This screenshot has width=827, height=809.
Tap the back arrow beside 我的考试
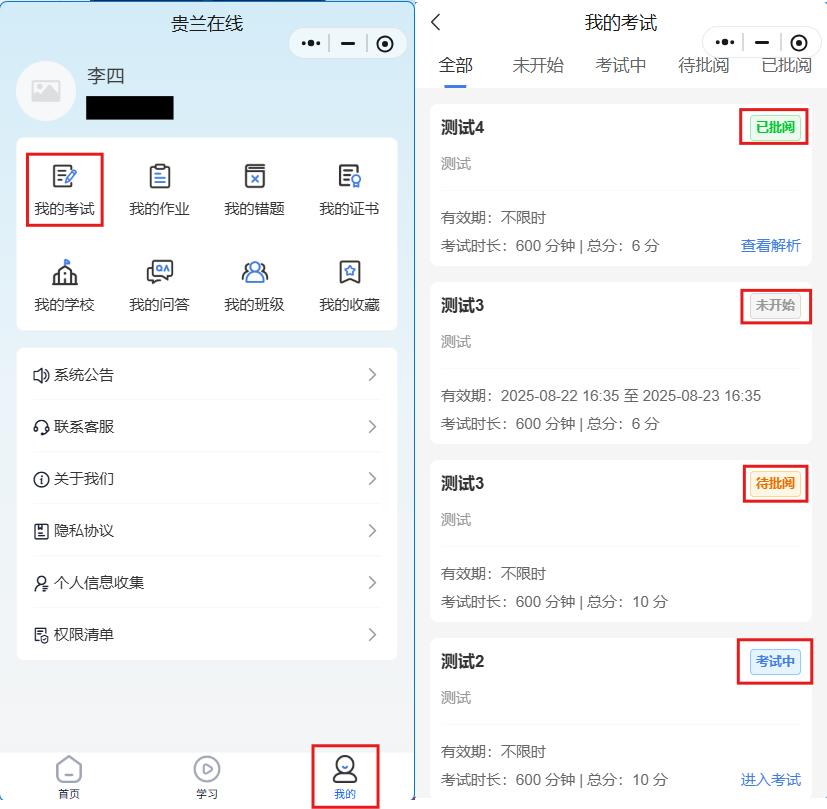coord(436,22)
